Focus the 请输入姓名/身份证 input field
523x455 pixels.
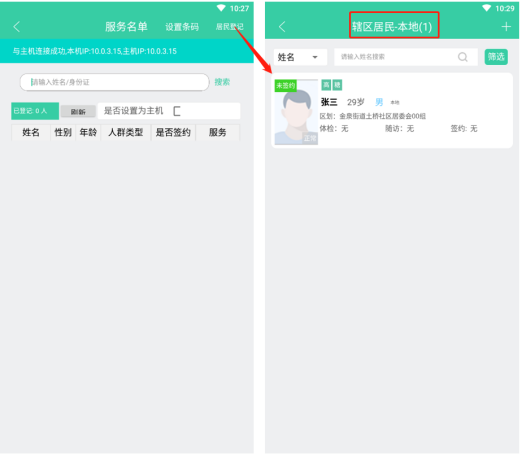[x=114, y=82]
